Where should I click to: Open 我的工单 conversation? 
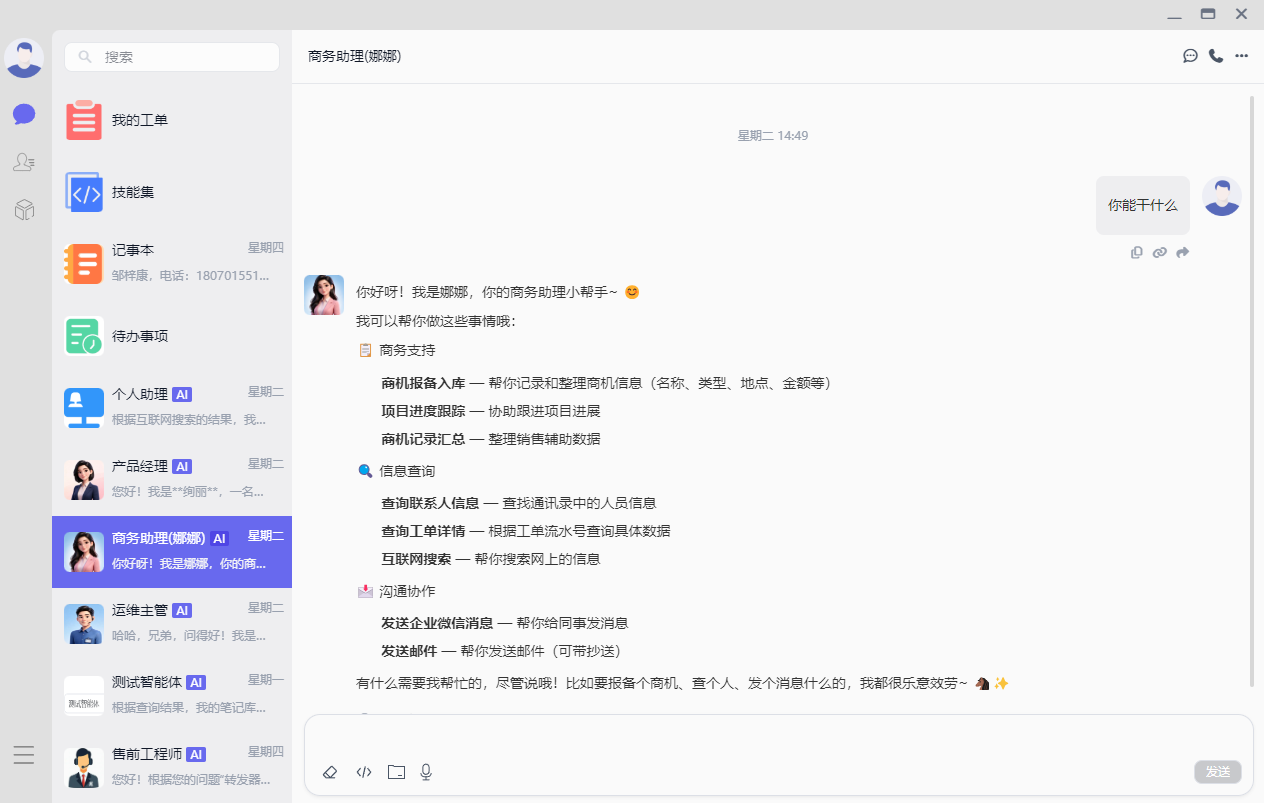click(172, 120)
